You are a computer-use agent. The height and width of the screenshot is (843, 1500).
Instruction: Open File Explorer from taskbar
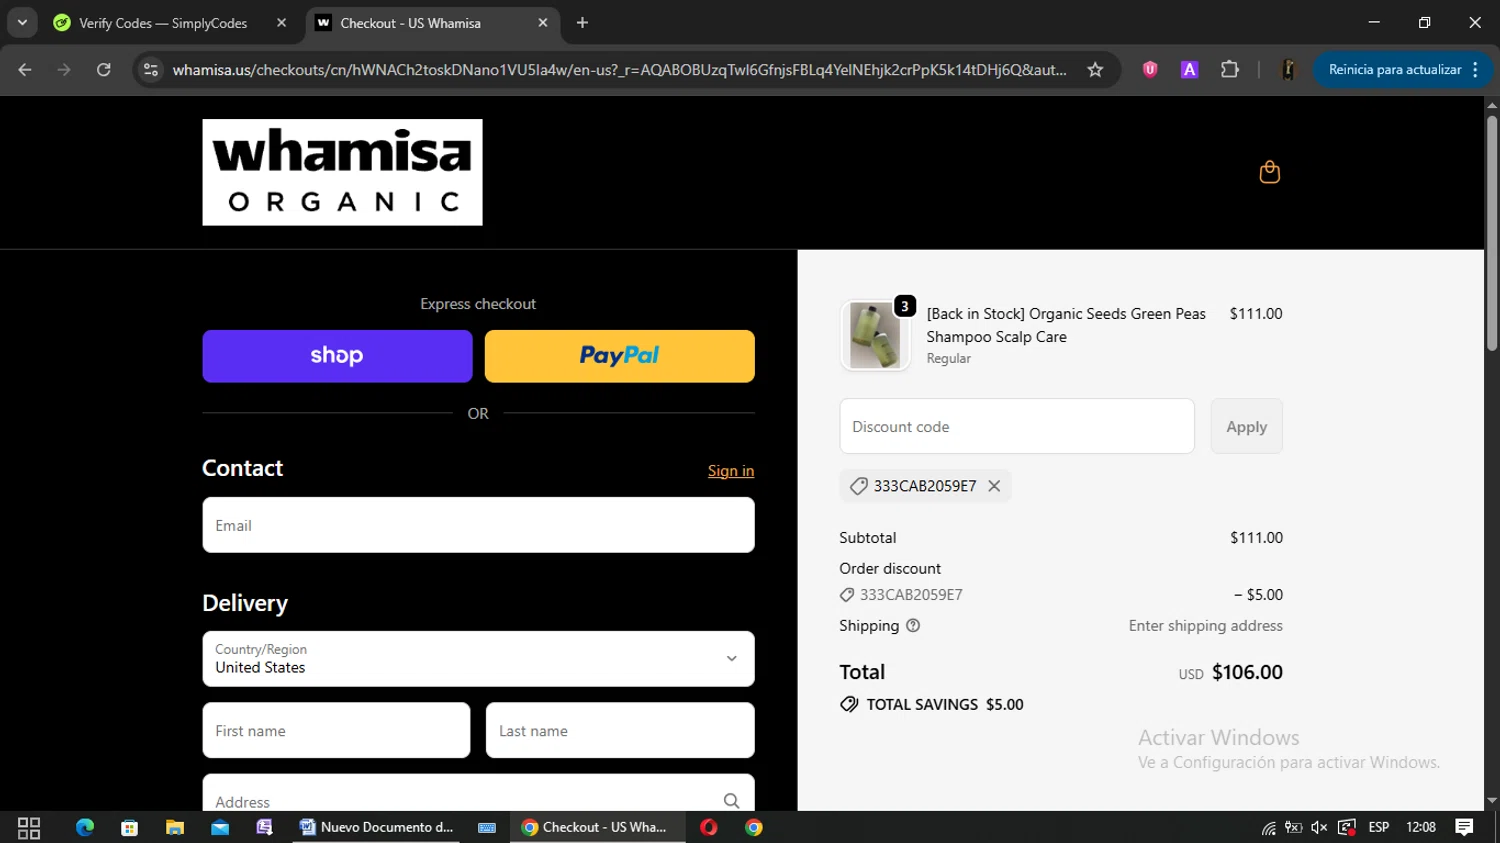175,828
